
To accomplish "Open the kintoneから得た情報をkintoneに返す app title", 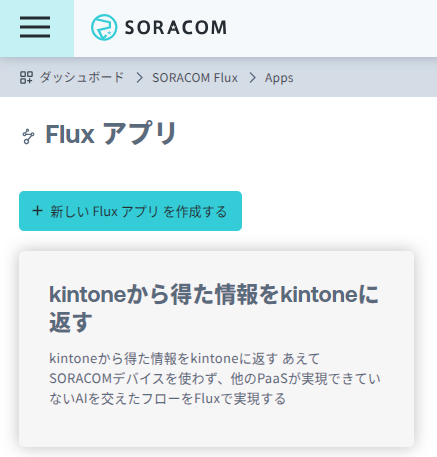I will click(x=214, y=308).
